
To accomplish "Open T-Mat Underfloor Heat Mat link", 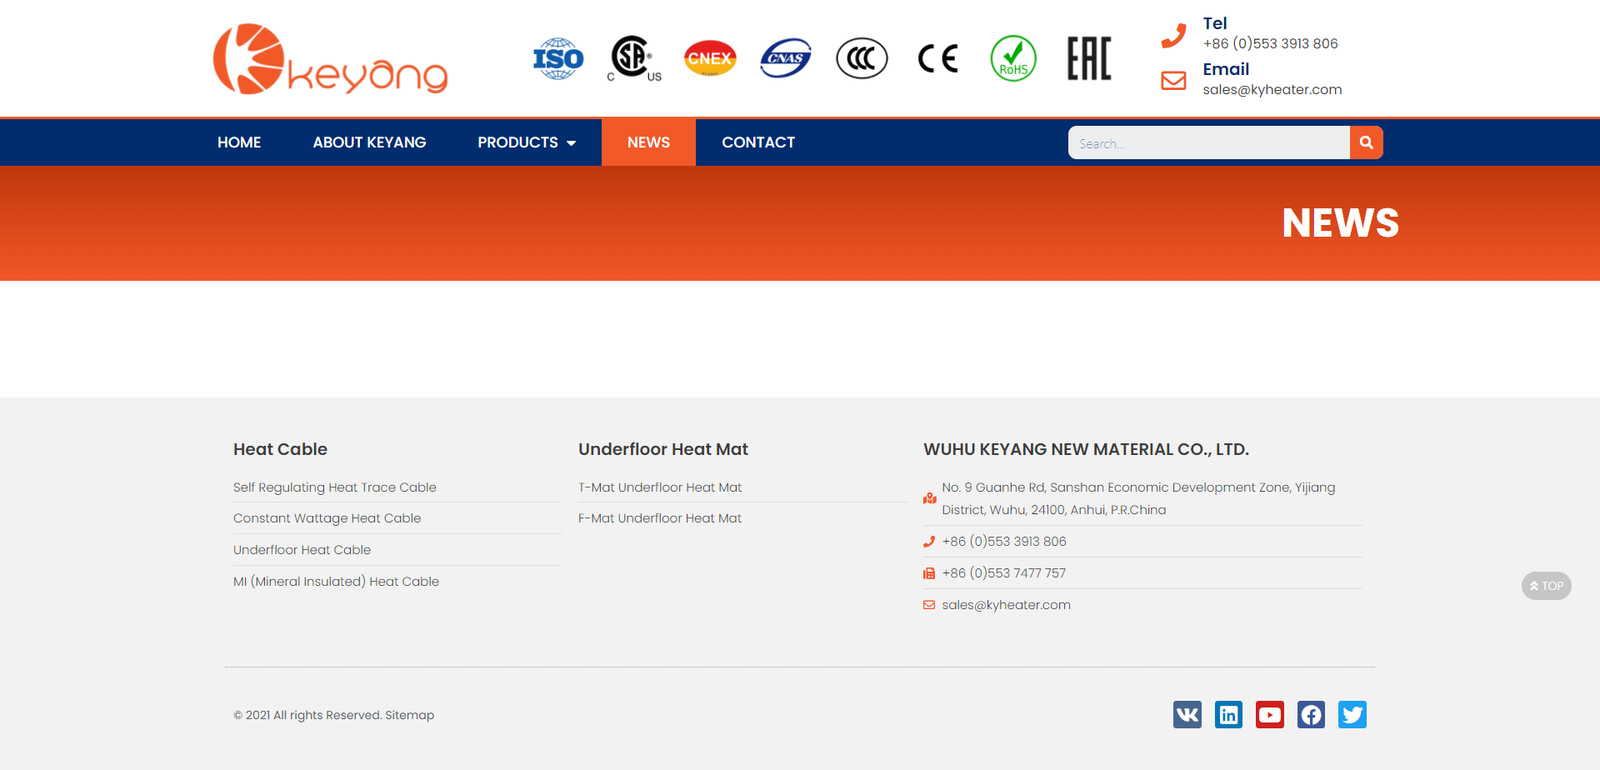I will point(660,488).
